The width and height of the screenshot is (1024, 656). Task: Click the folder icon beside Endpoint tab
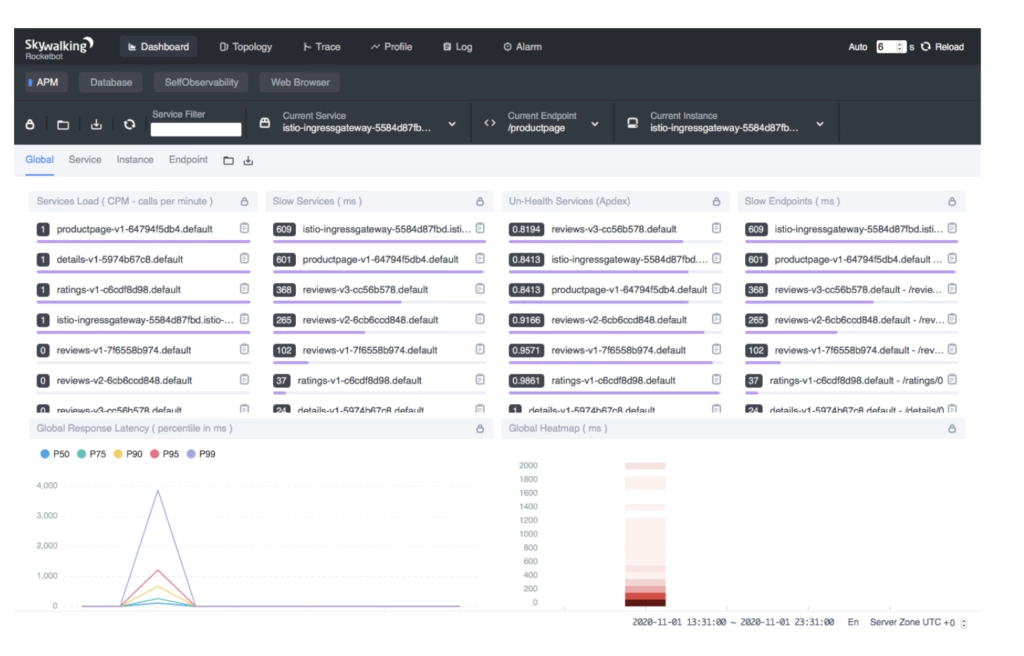pyautogui.click(x=228, y=161)
